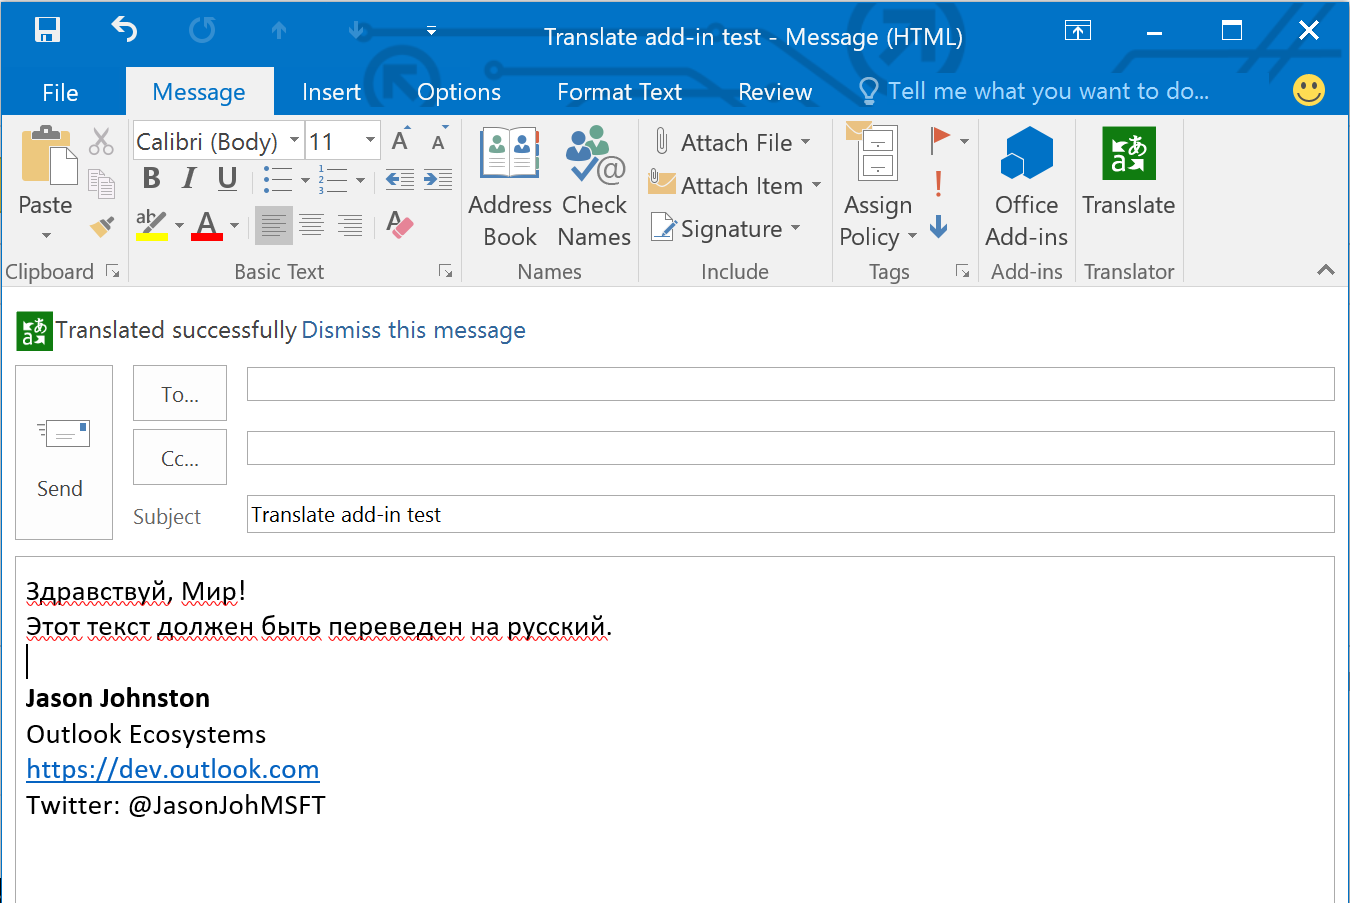Toggle numbered list
The height and width of the screenshot is (903, 1350).
tap(333, 180)
